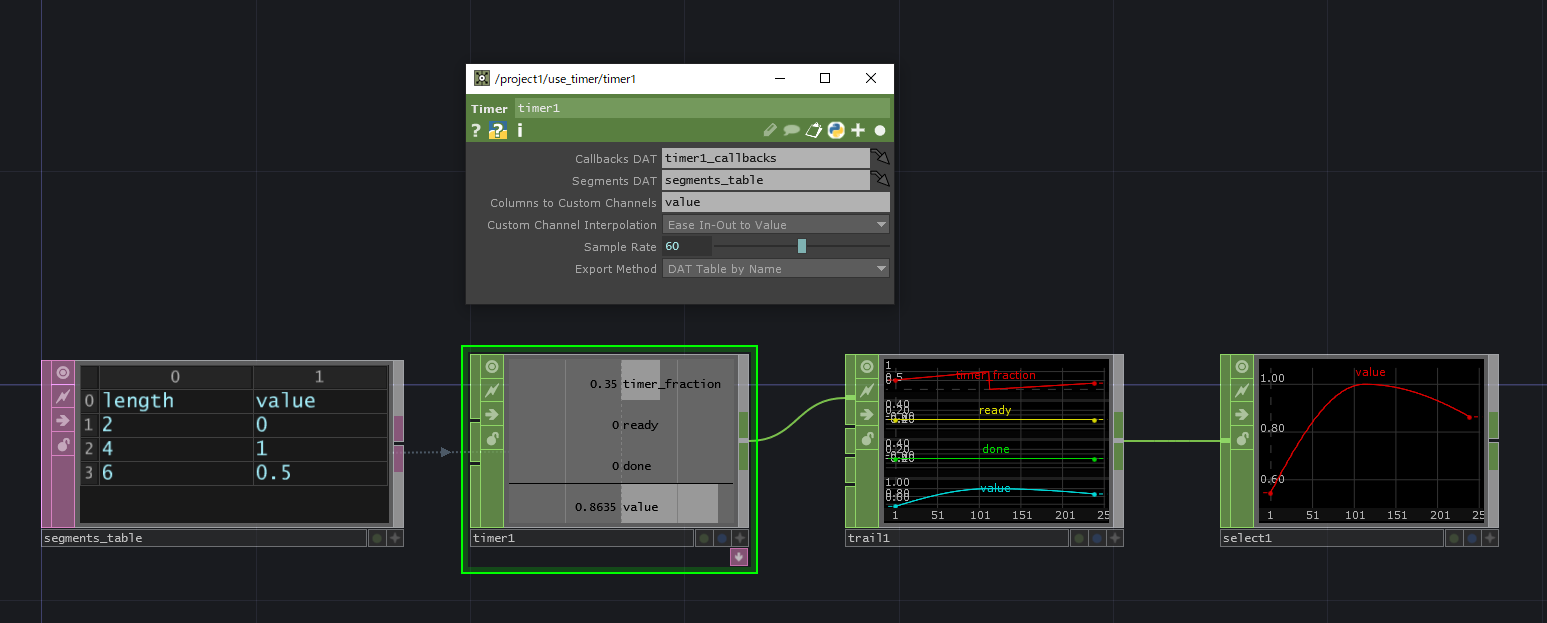This screenshot has width=1547, height=623.
Task: Open Python help icon in parameter dialog
Action: [x=498, y=130]
